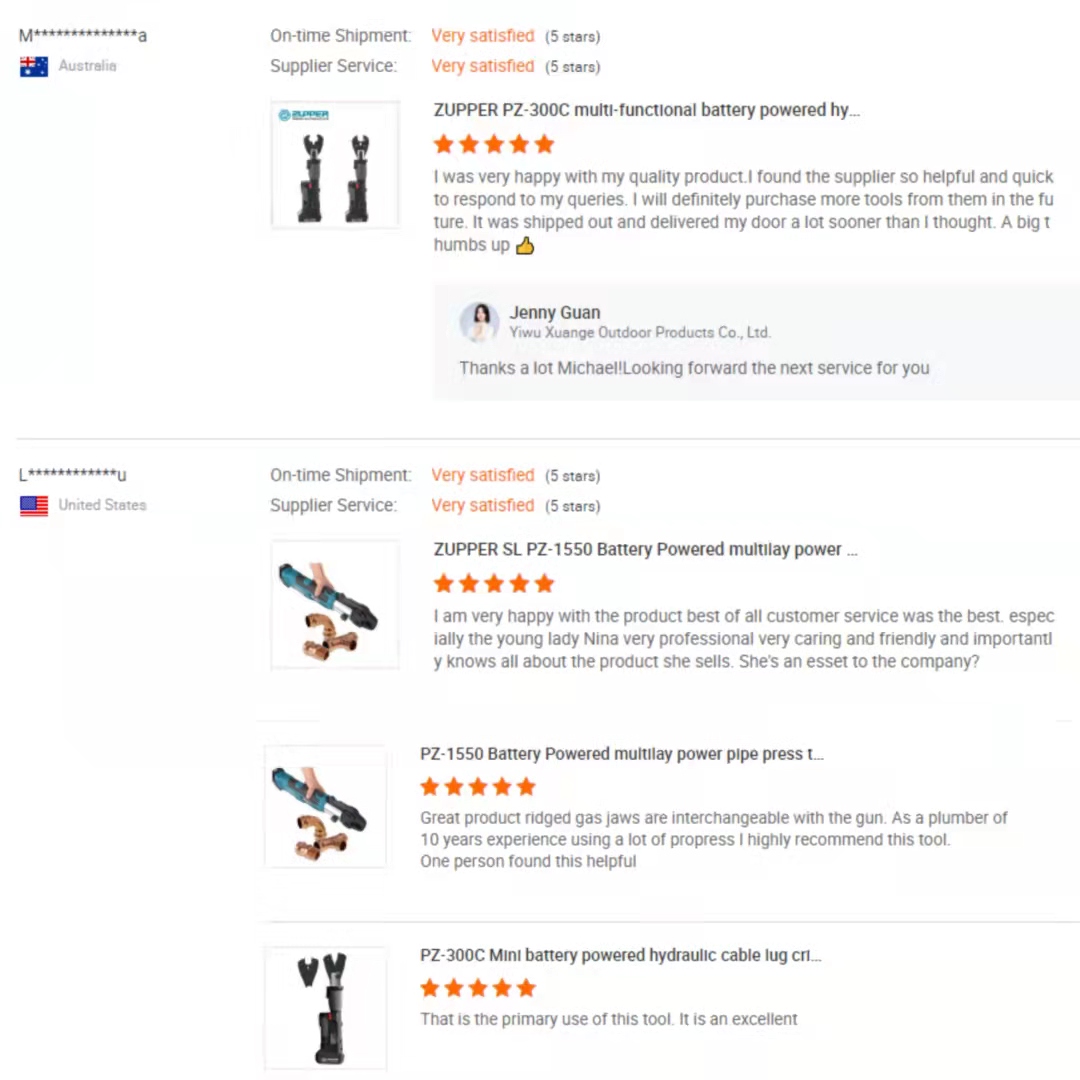Click the Australia flag icon

34,67
